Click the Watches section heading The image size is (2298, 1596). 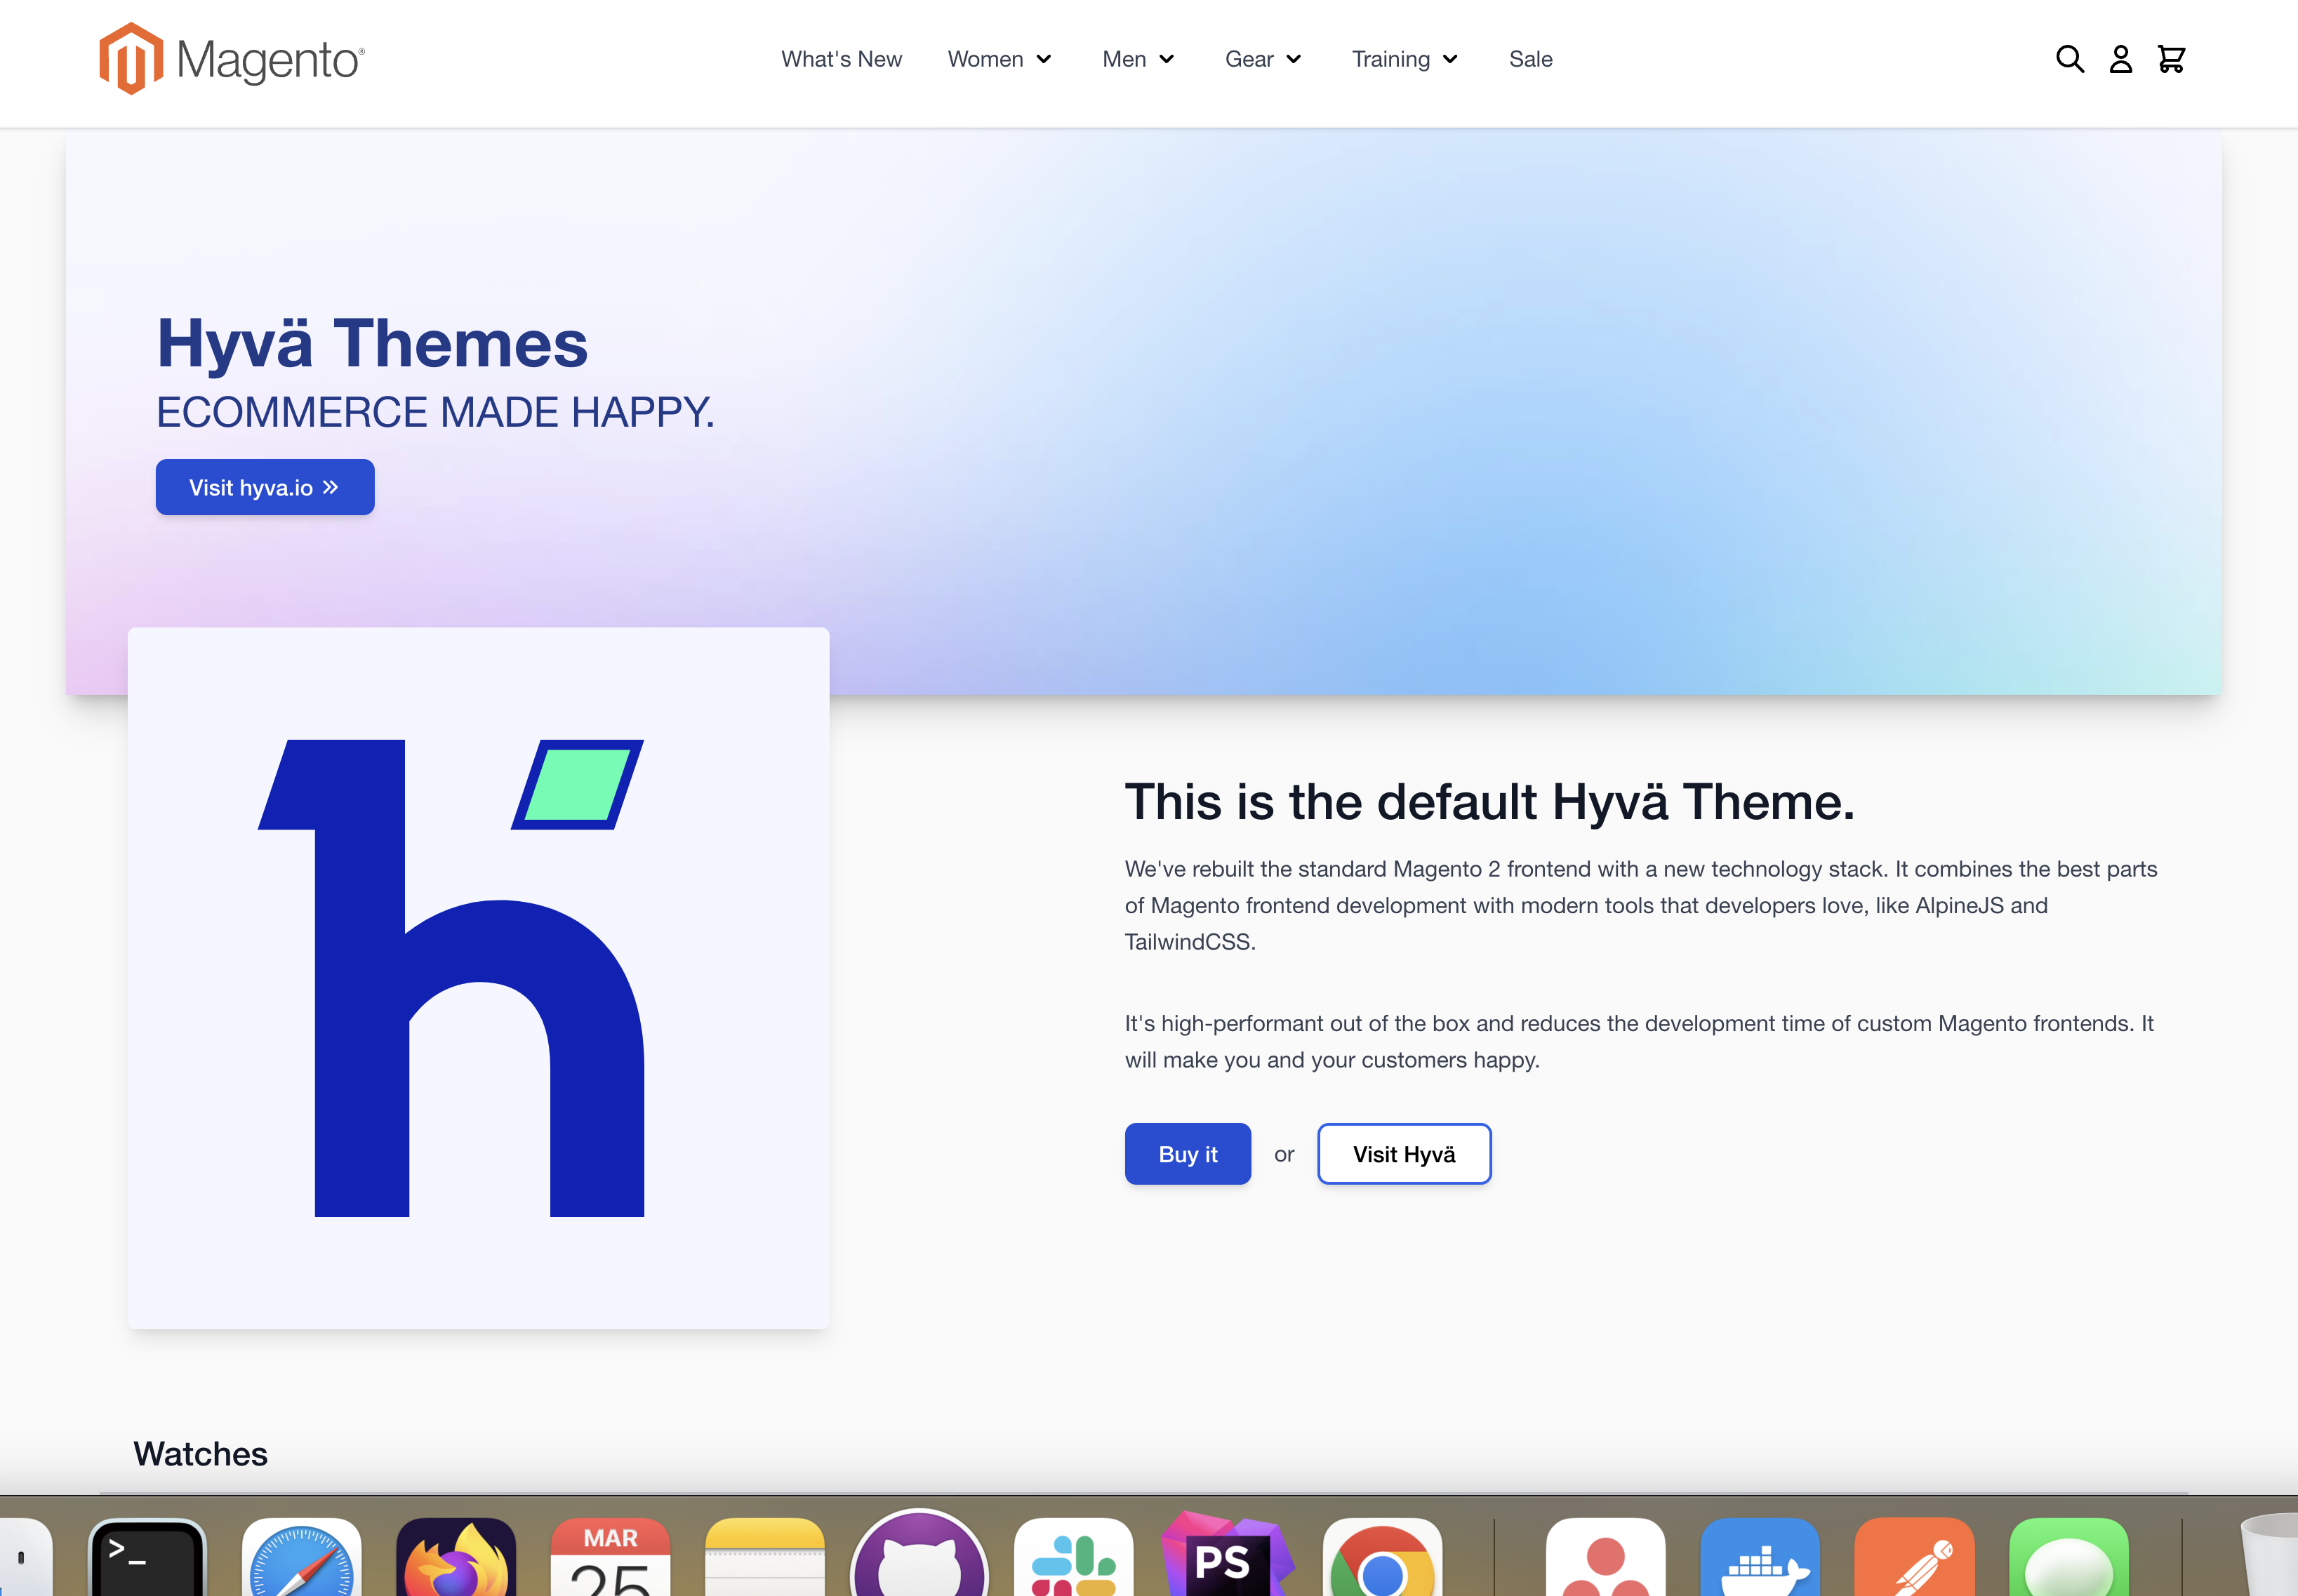point(200,1453)
